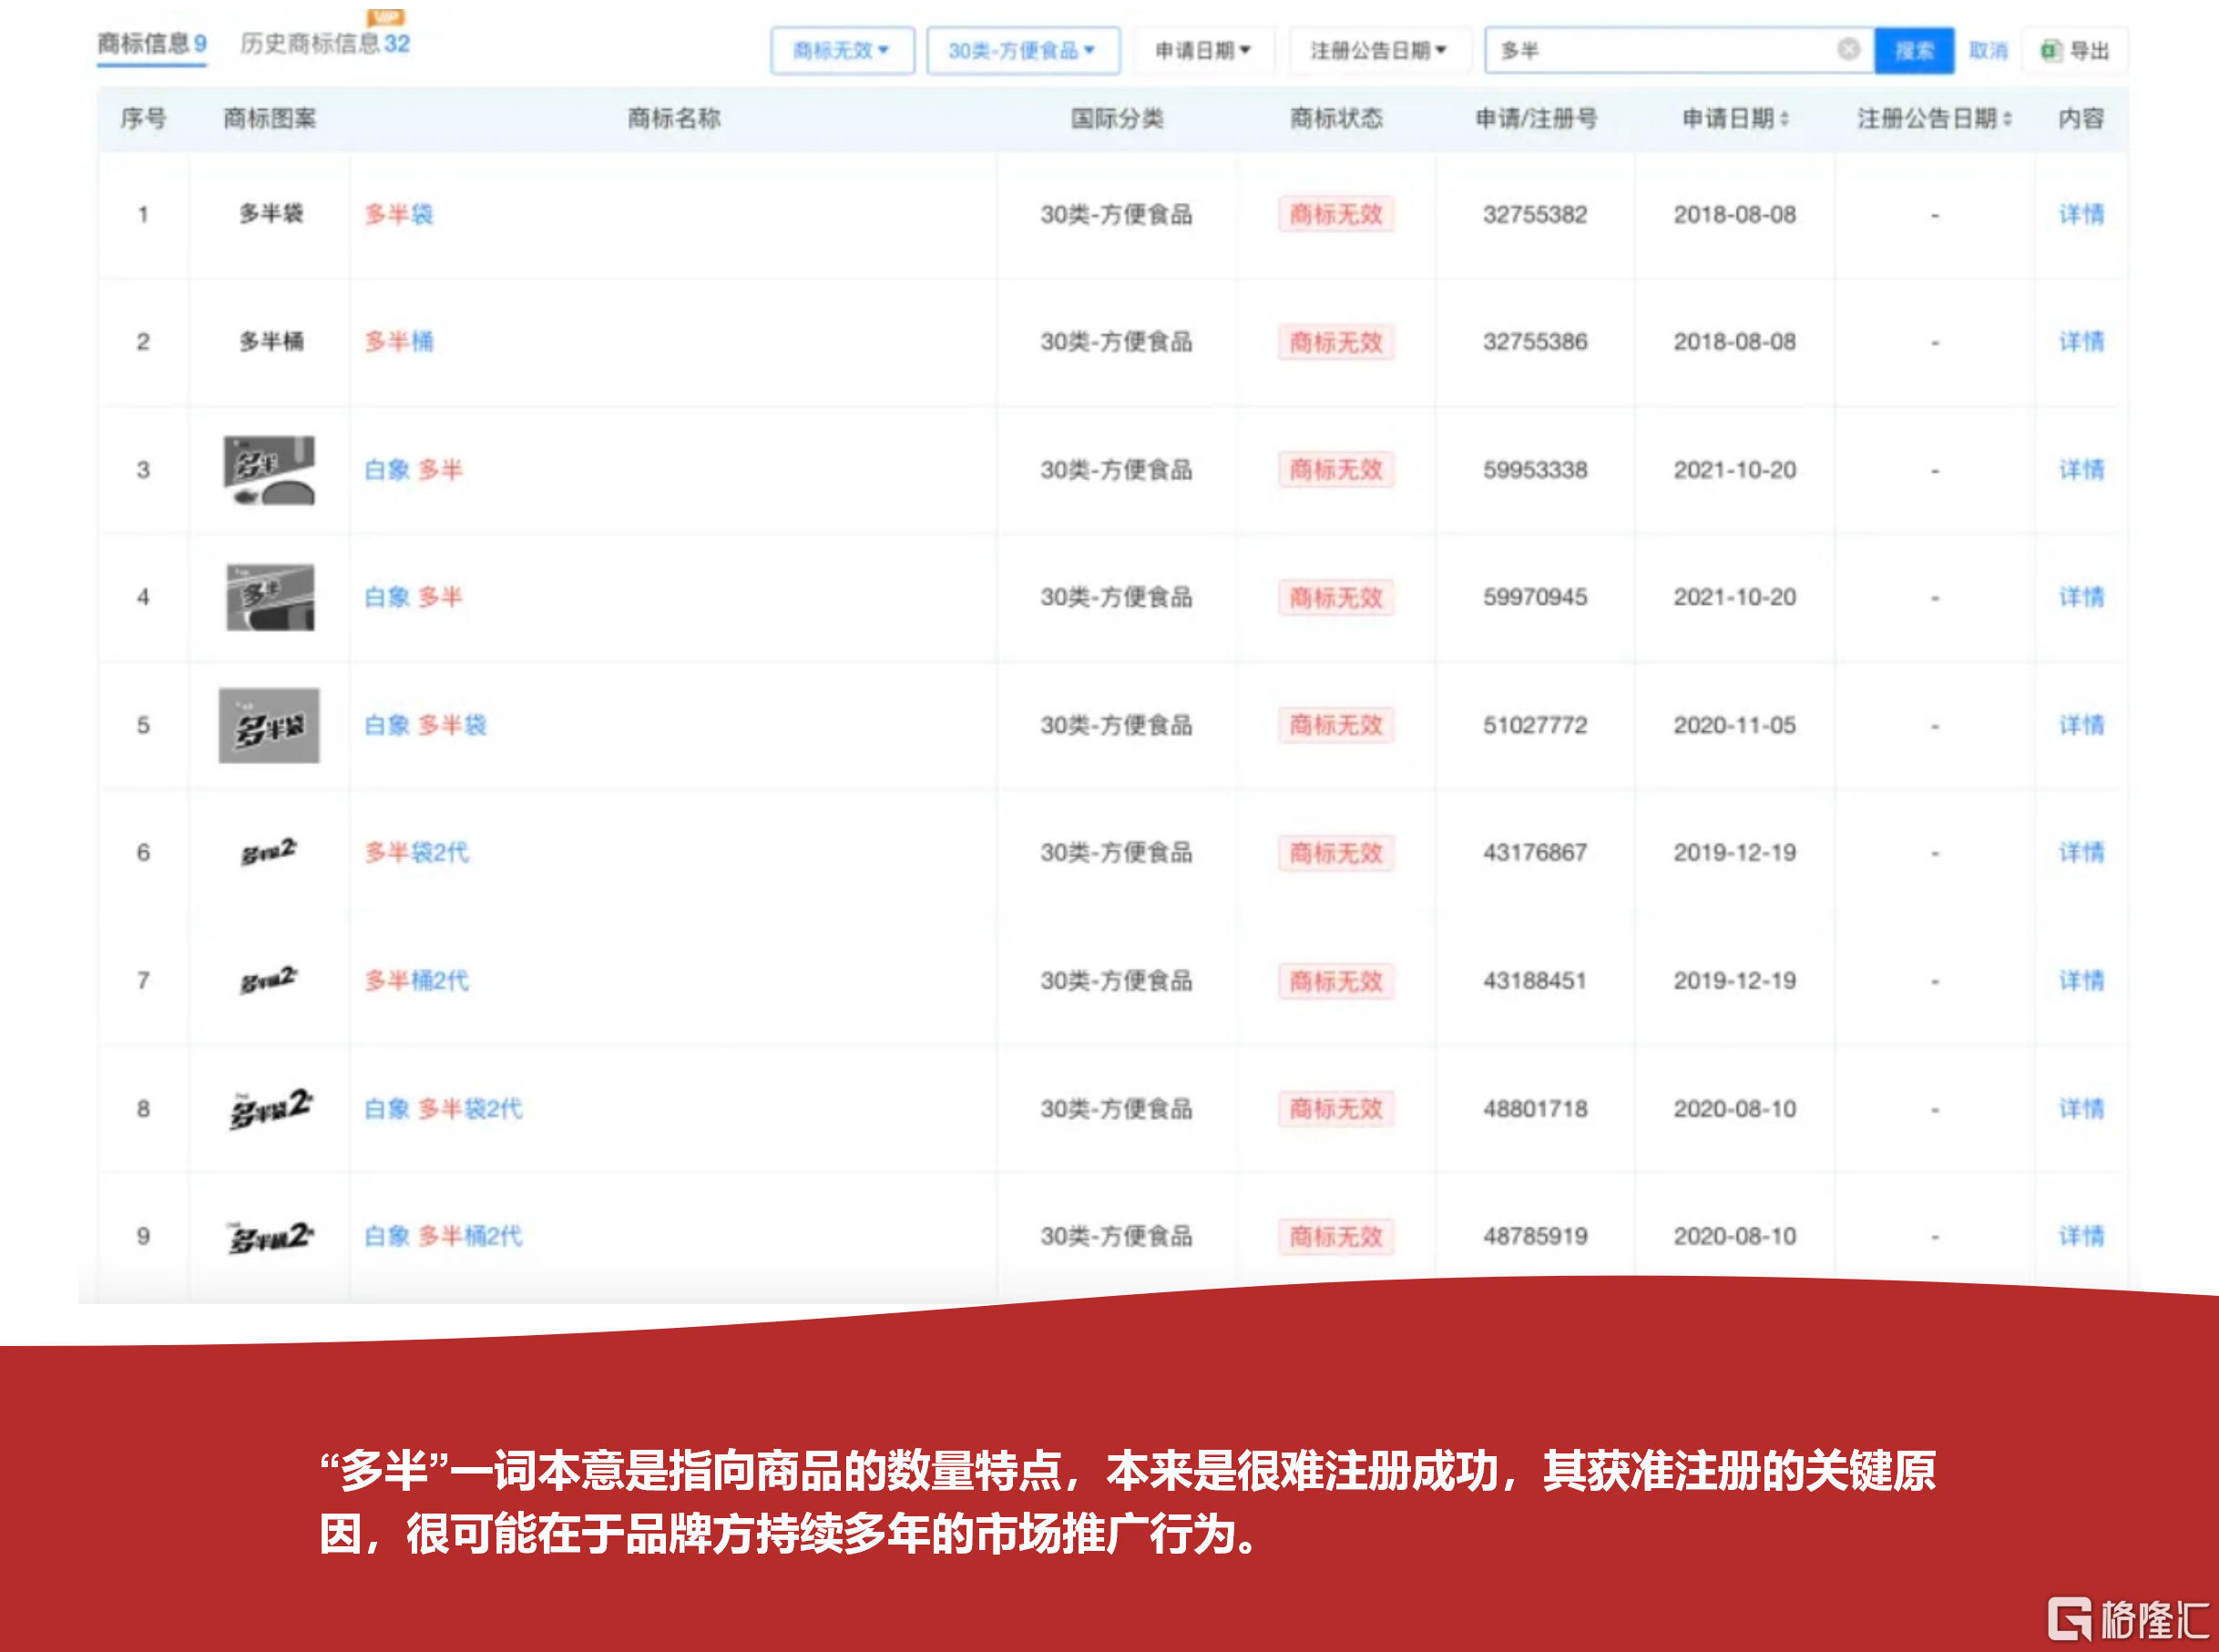Open 白象 多半袋 trademark link in row 5
Screen dimensions: 2219x1652
(425, 725)
